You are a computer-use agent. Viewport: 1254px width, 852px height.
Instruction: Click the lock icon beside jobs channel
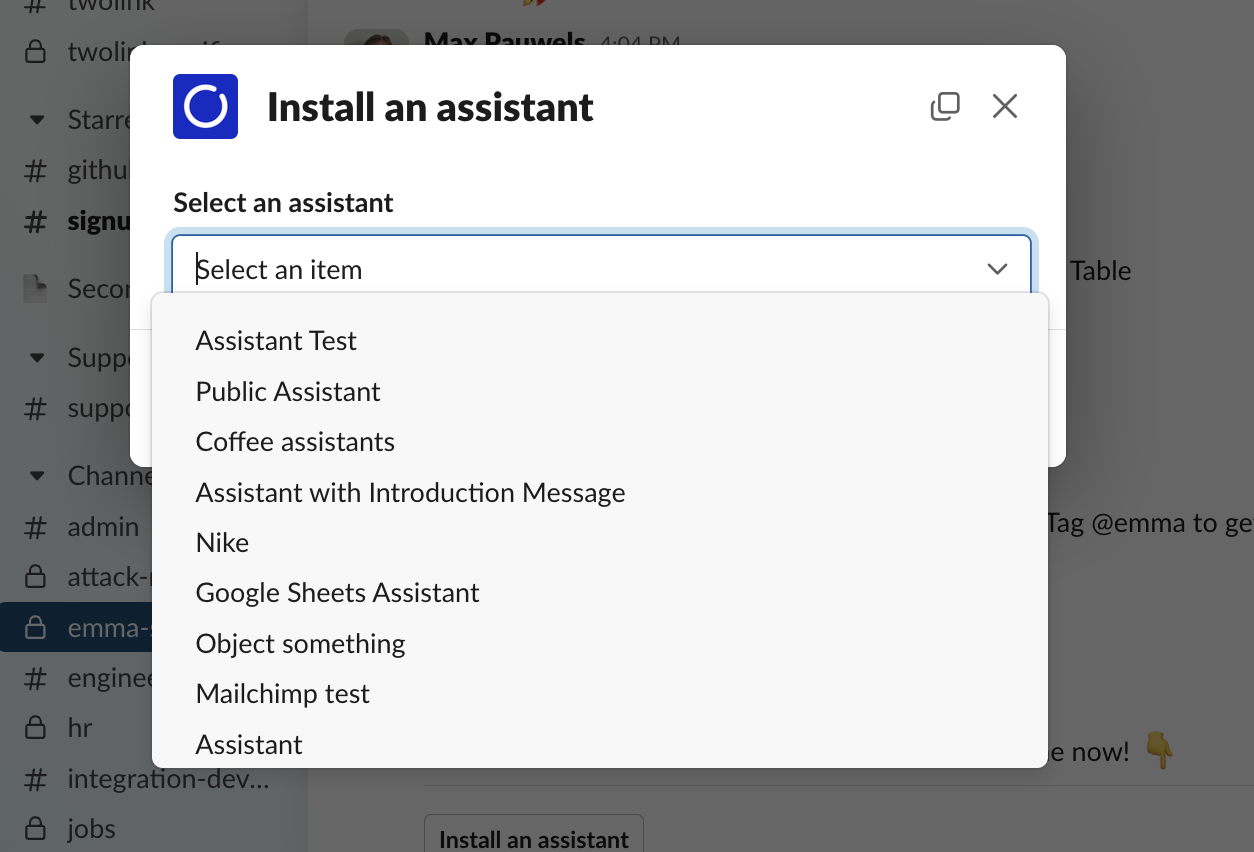(35, 829)
